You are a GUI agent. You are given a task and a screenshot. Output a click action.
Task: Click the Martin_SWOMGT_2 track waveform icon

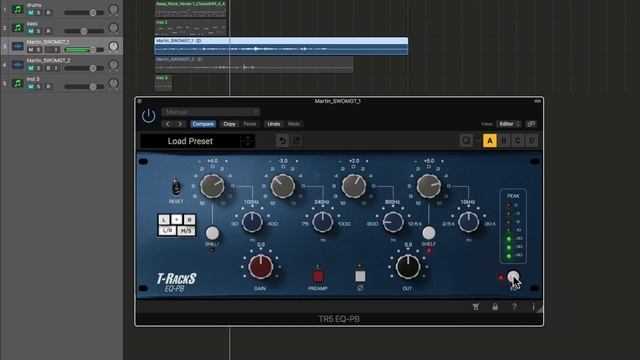click(x=17, y=65)
